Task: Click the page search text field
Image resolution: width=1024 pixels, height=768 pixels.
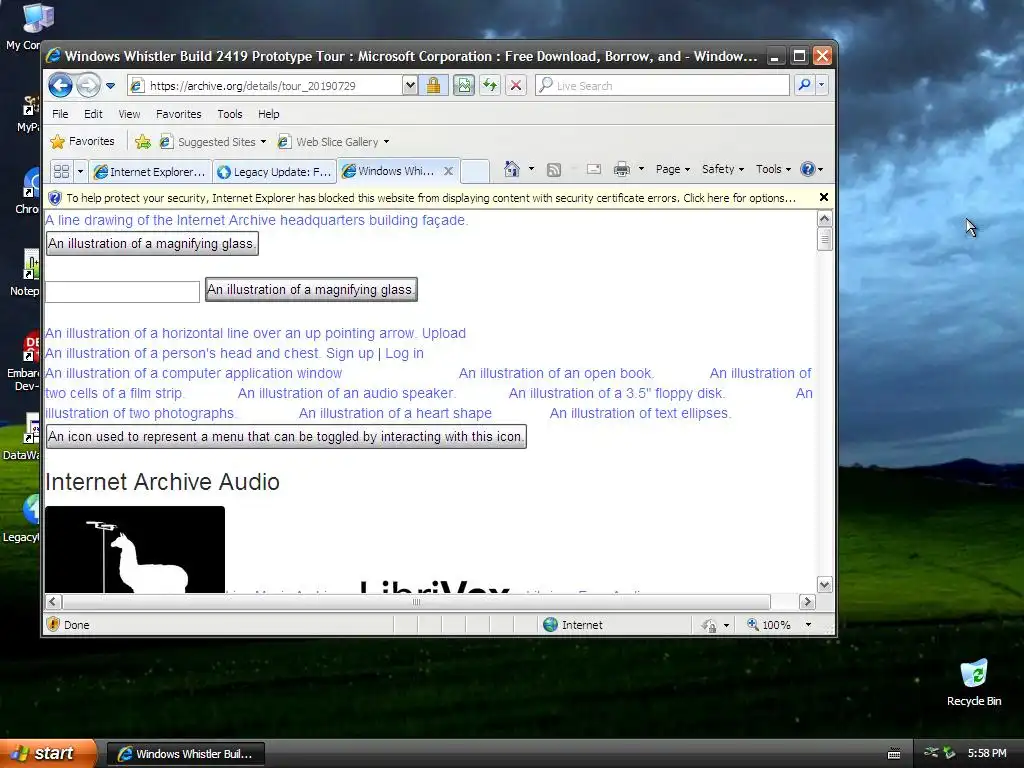Action: (122, 292)
